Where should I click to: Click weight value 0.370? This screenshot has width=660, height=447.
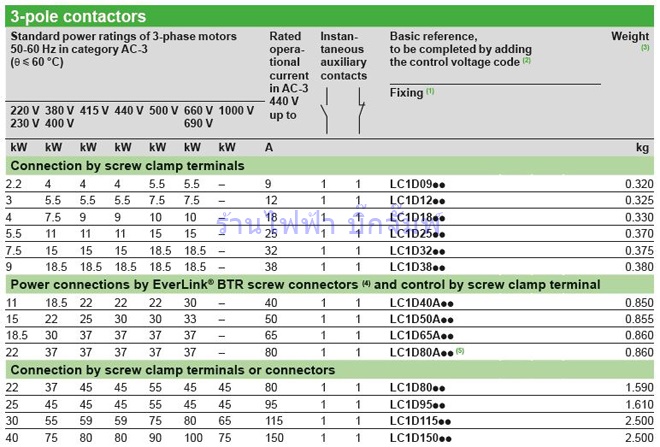click(639, 234)
